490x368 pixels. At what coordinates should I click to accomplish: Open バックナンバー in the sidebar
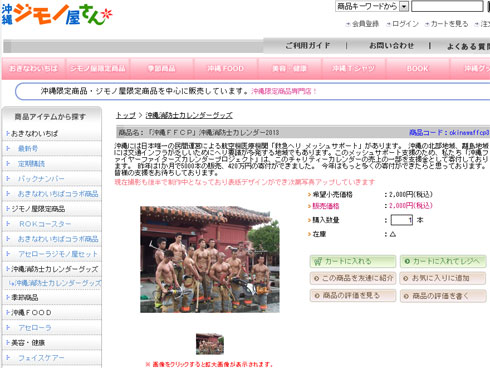tap(41, 179)
